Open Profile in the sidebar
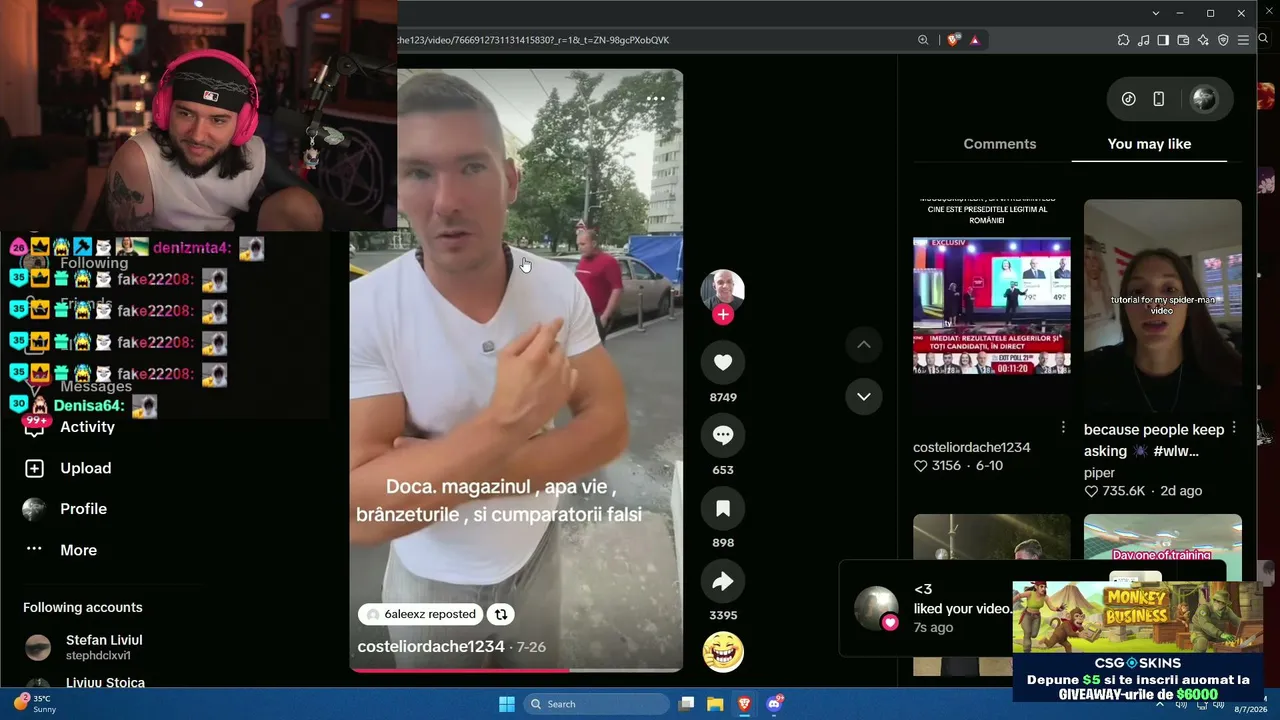 pyautogui.click(x=83, y=509)
